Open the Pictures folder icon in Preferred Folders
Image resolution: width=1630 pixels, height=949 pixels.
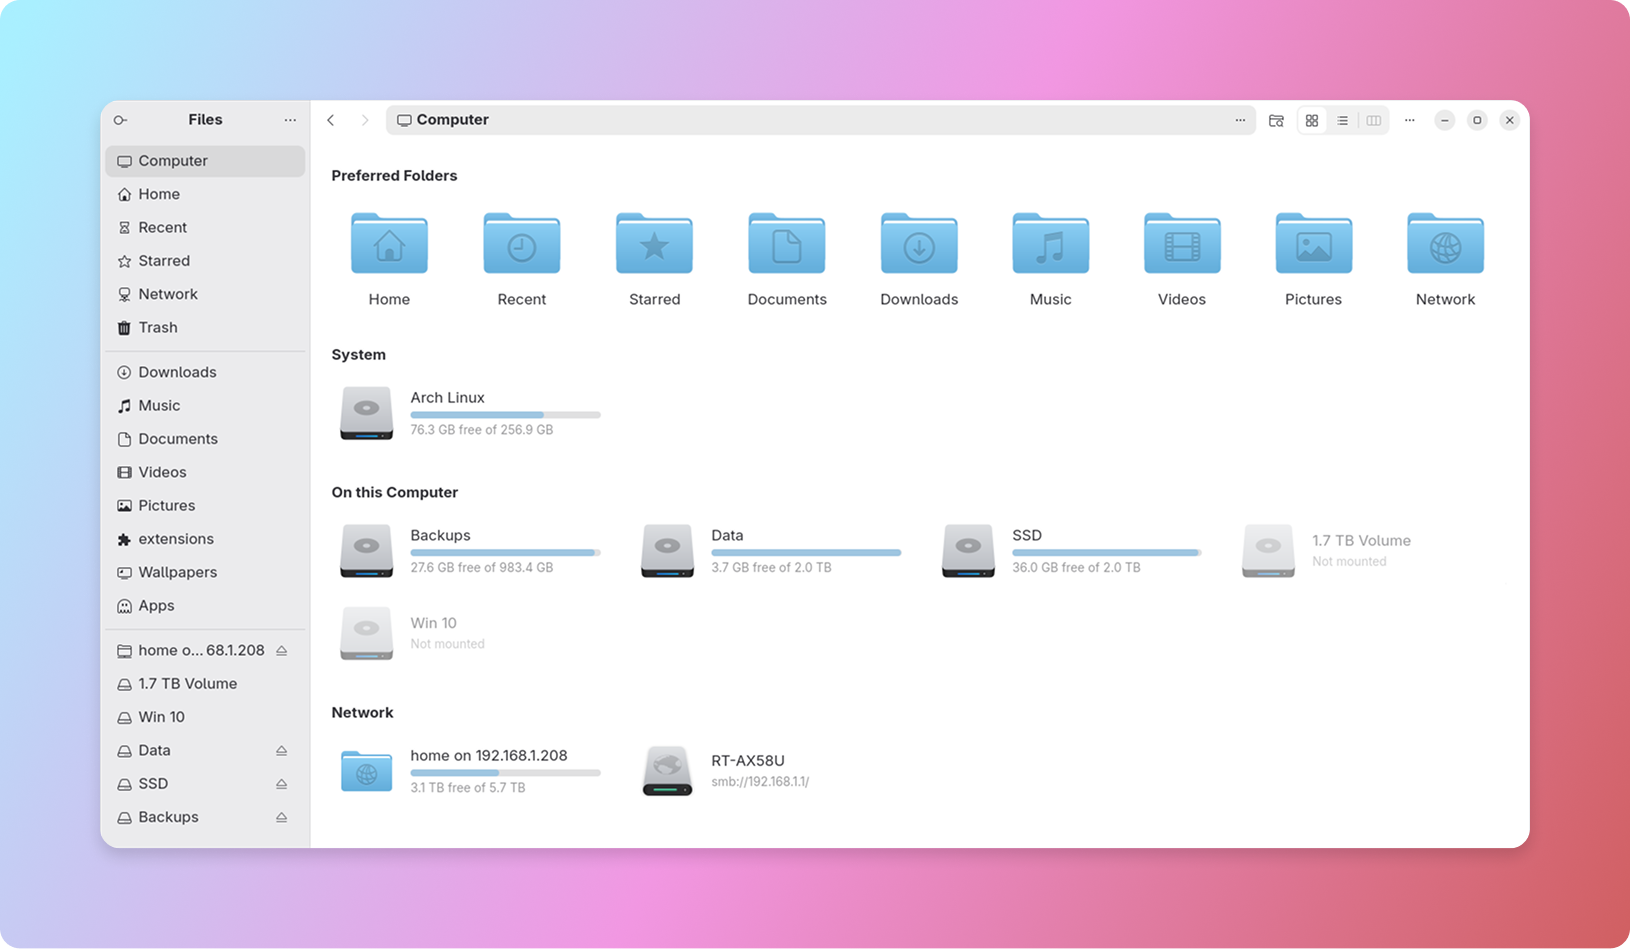[x=1313, y=243]
